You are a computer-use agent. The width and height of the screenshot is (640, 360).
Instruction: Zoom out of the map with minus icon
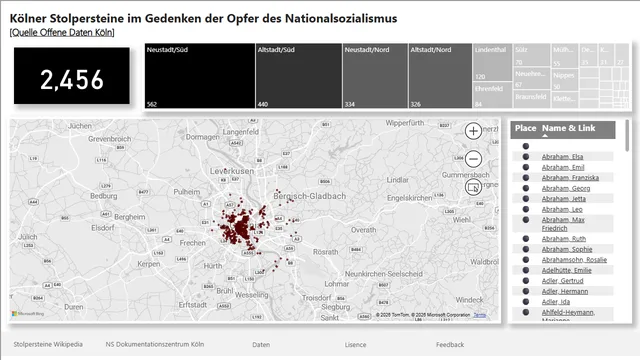pos(473,159)
